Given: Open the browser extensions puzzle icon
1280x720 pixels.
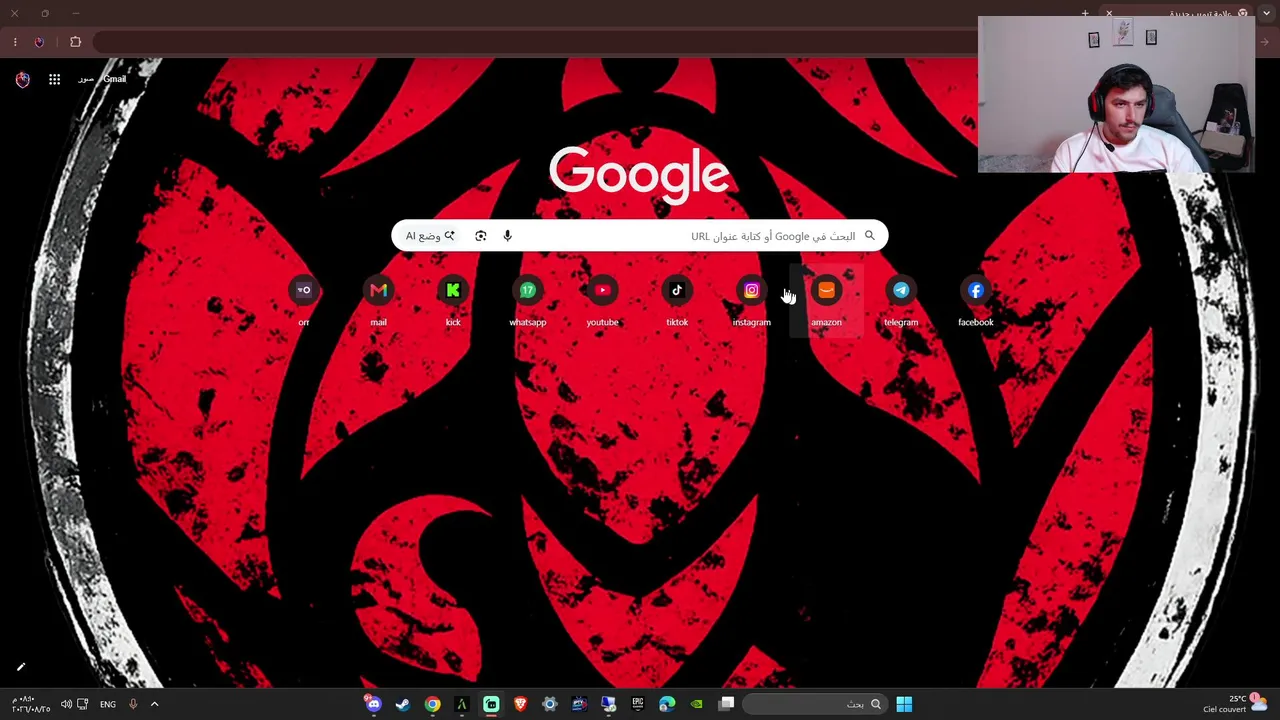Looking at the screenshot, I should 75,42.
